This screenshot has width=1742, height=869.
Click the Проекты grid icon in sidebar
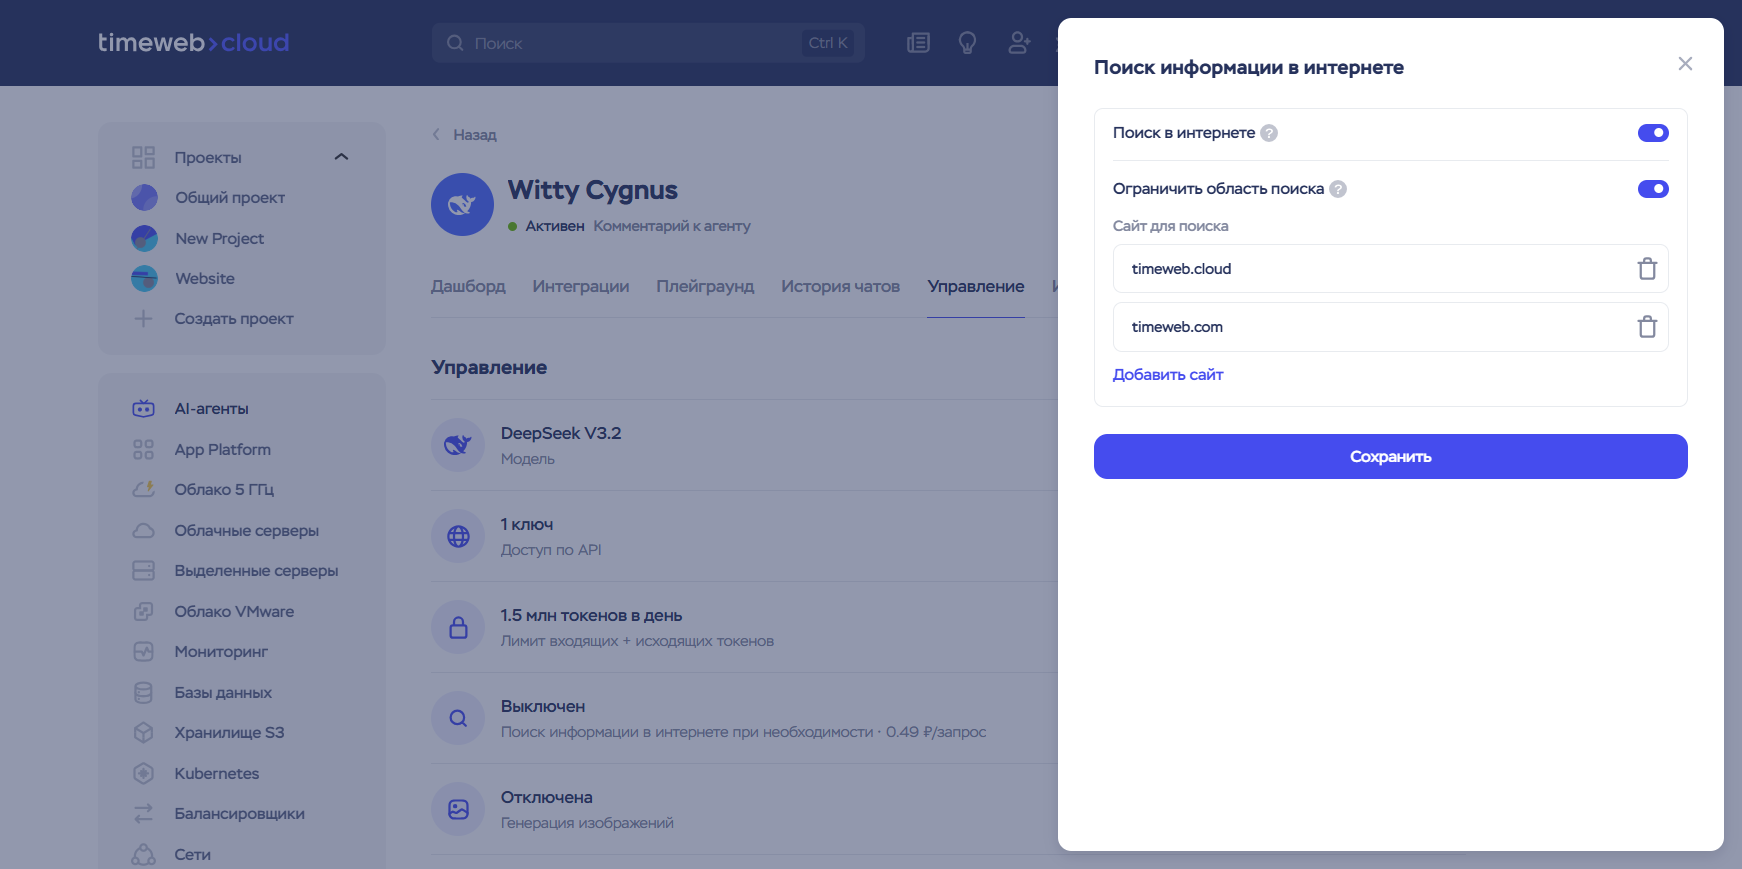click(x=143, y=157)
